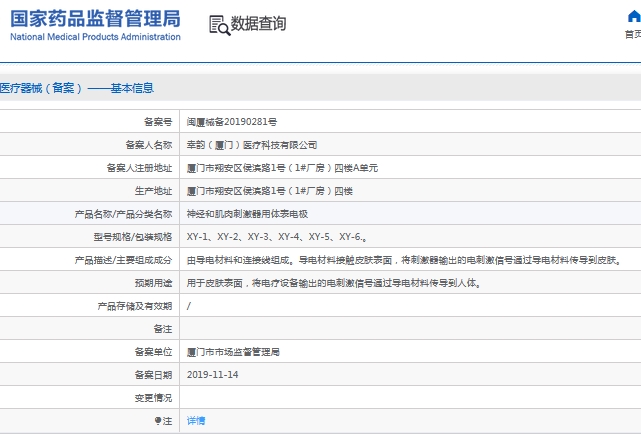Select company name 幸韵（厦门）医疗科技有限公司
The height and width of the screenshot is (442, 641).
click(252, 145)
